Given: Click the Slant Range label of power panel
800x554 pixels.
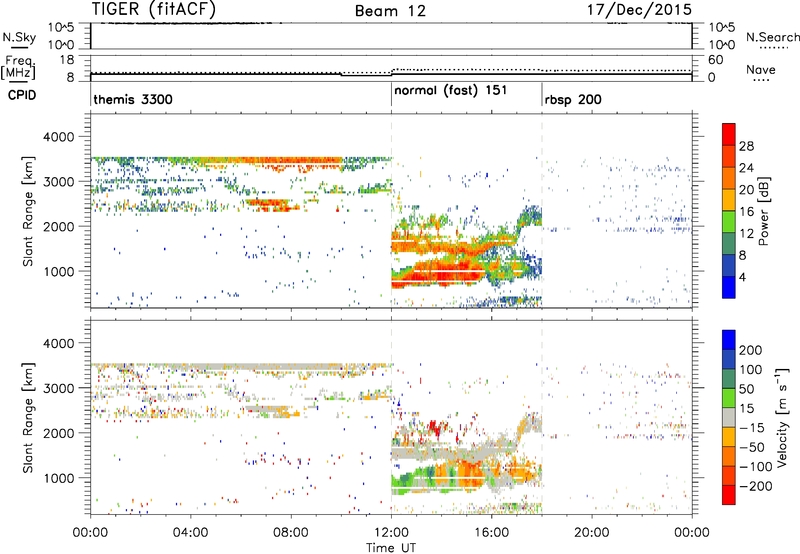Looking at the screenshot, I should click(28, 211).
